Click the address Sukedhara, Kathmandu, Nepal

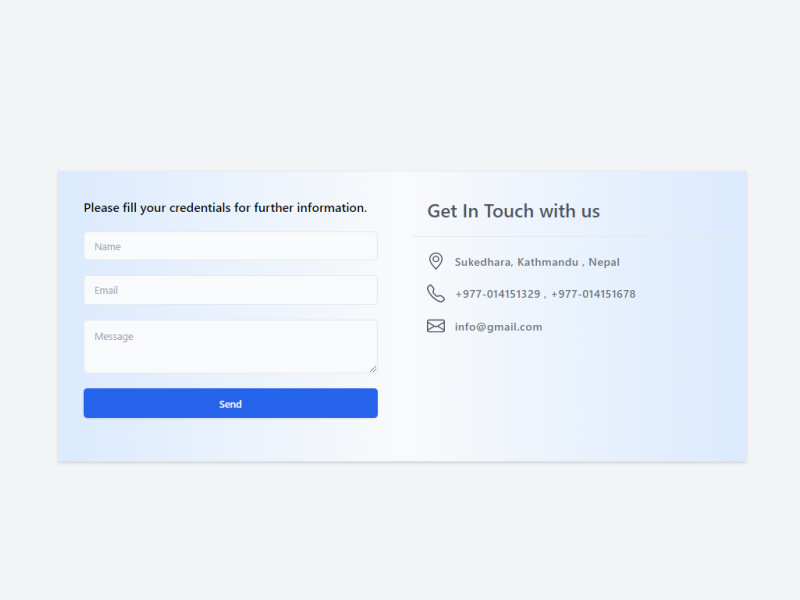click(537, 262)
